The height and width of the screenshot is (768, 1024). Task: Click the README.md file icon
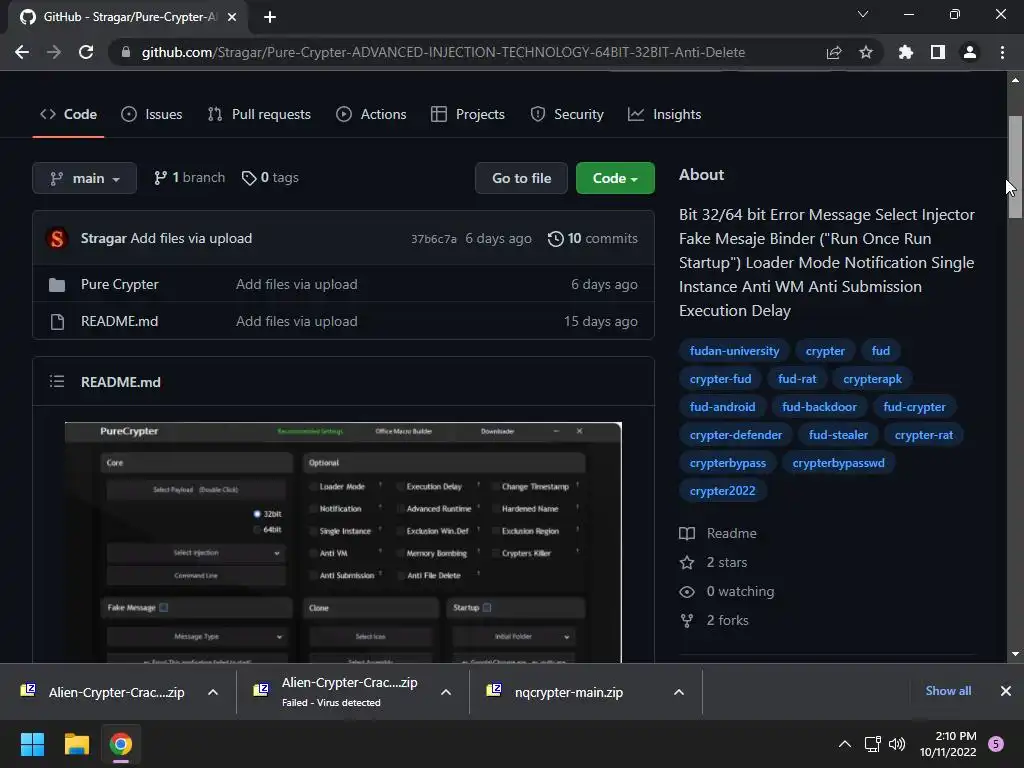(x=57, y=321)
